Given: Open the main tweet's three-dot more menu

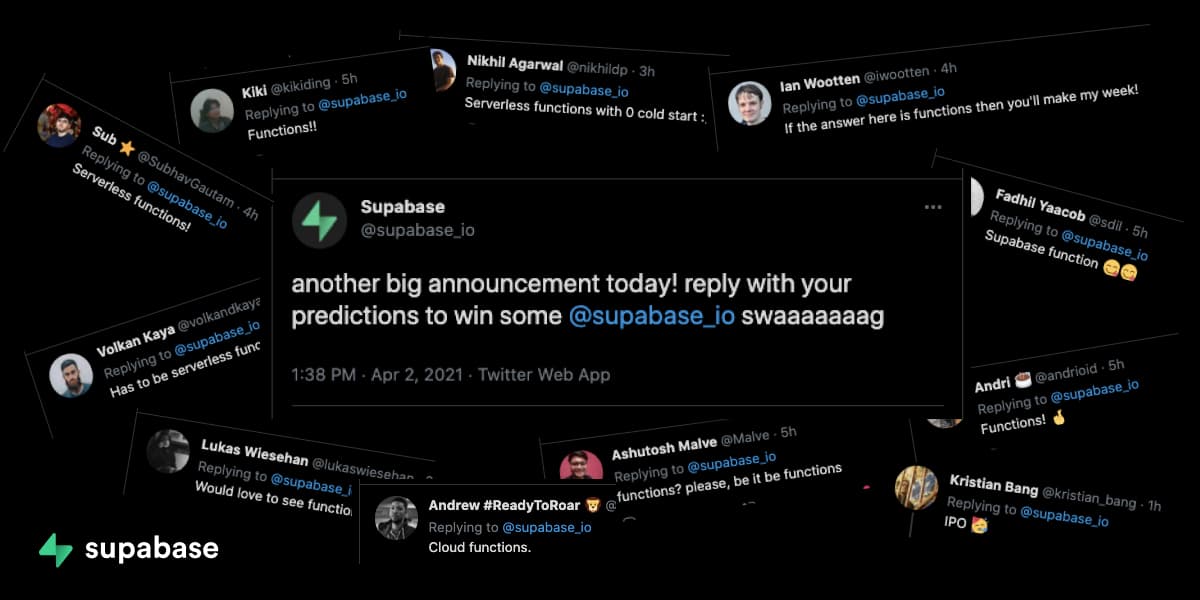Looking at the screenshot, I should [x=932, y=207].
